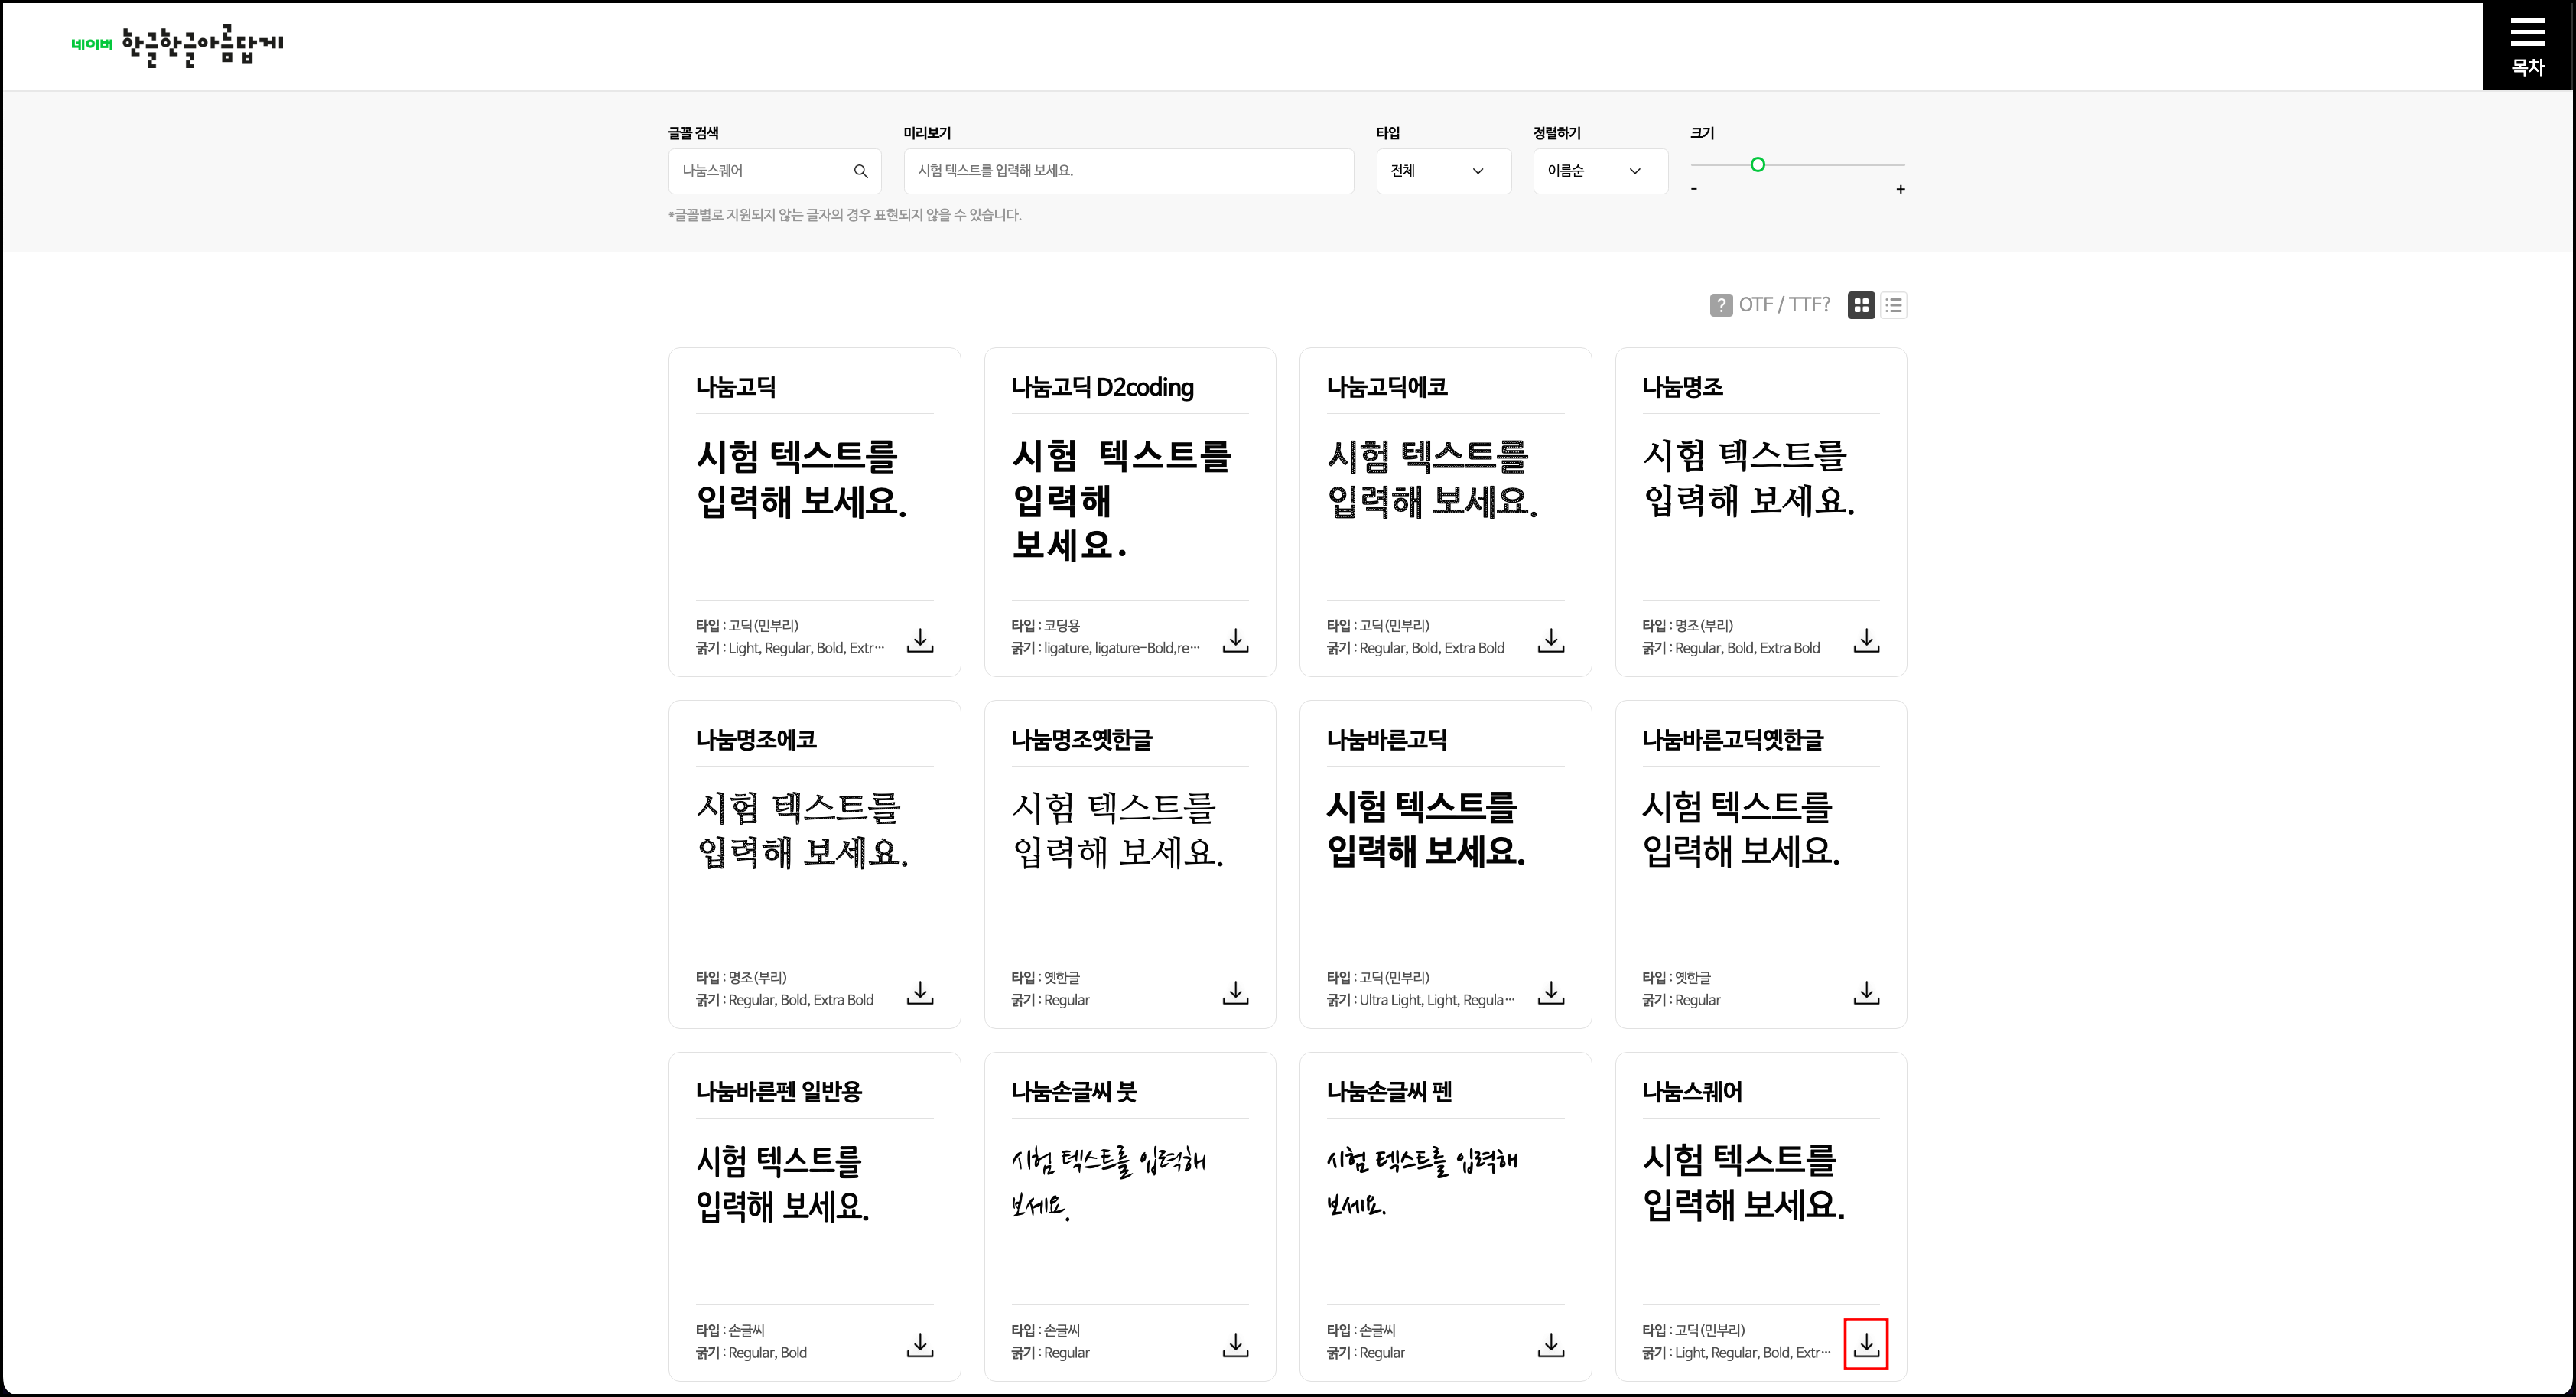Open the 나눔바른고딕 card title

[x=1386, y=739]
